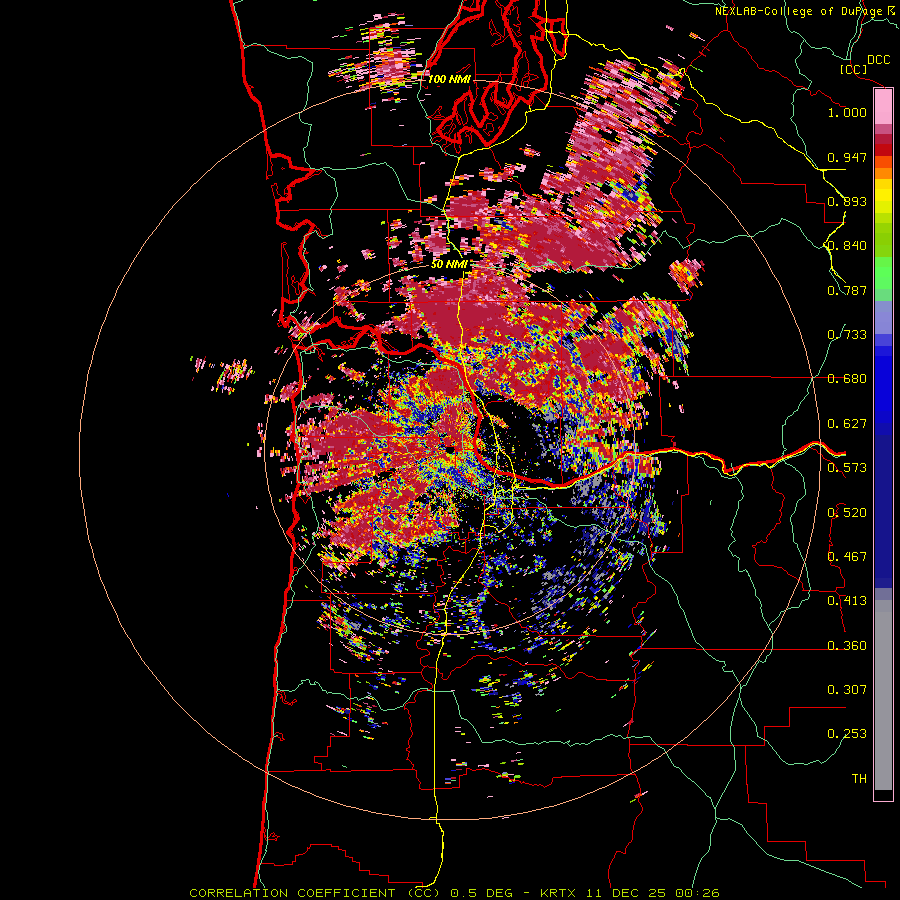Screen dimensions: 900x900
Task: Click the 0.413 scale value
Action: tap(847, 601)
